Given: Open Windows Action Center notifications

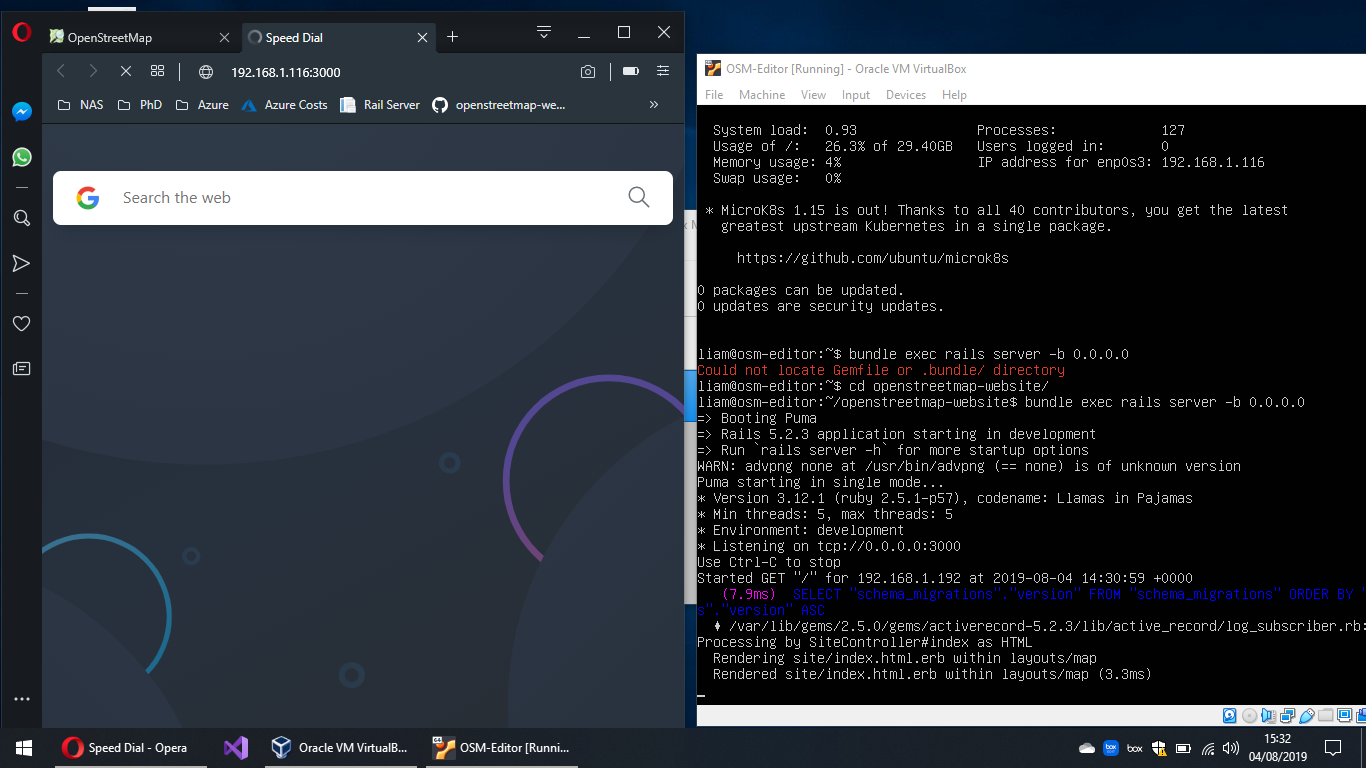Looking at the screenshot, I should click(x=1333, y=747).
